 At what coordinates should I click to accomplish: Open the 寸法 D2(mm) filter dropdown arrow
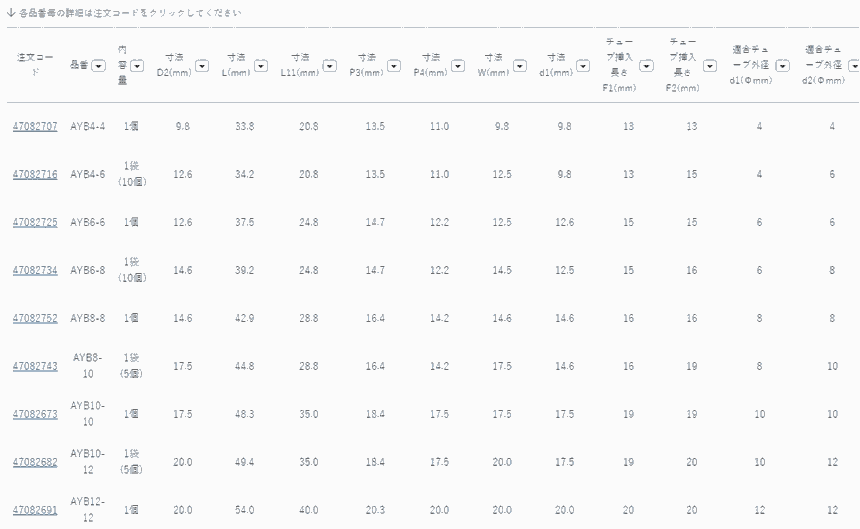tap(201, 66)
